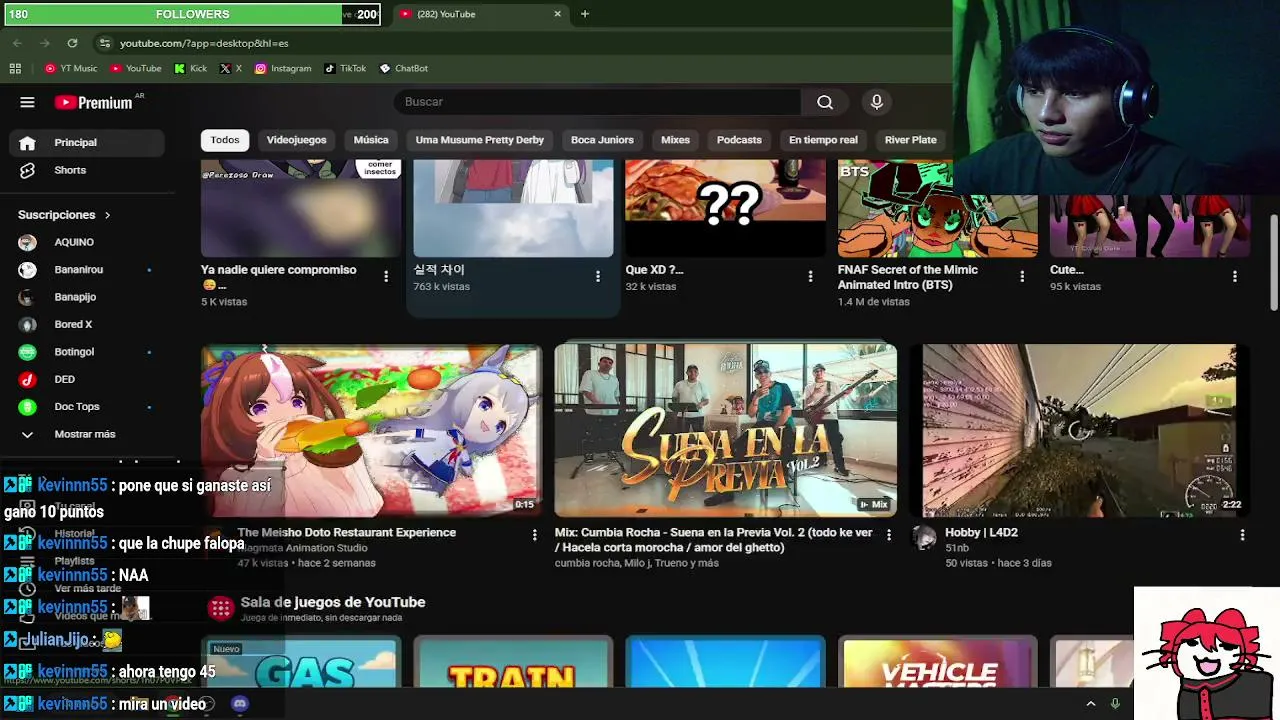The image size is (1280, 720).
Task: Open the X bookmark
Action: tap(231, 68)
